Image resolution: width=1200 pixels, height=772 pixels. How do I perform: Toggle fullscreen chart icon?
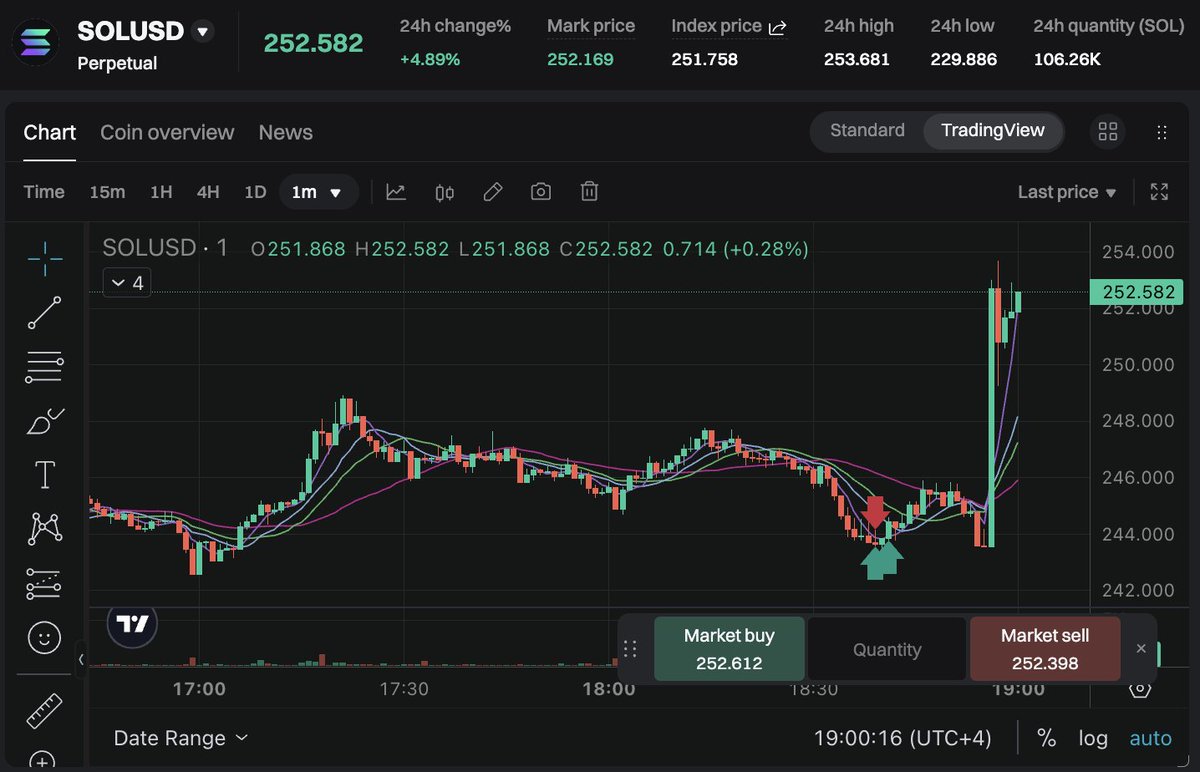coord(1160,192)
